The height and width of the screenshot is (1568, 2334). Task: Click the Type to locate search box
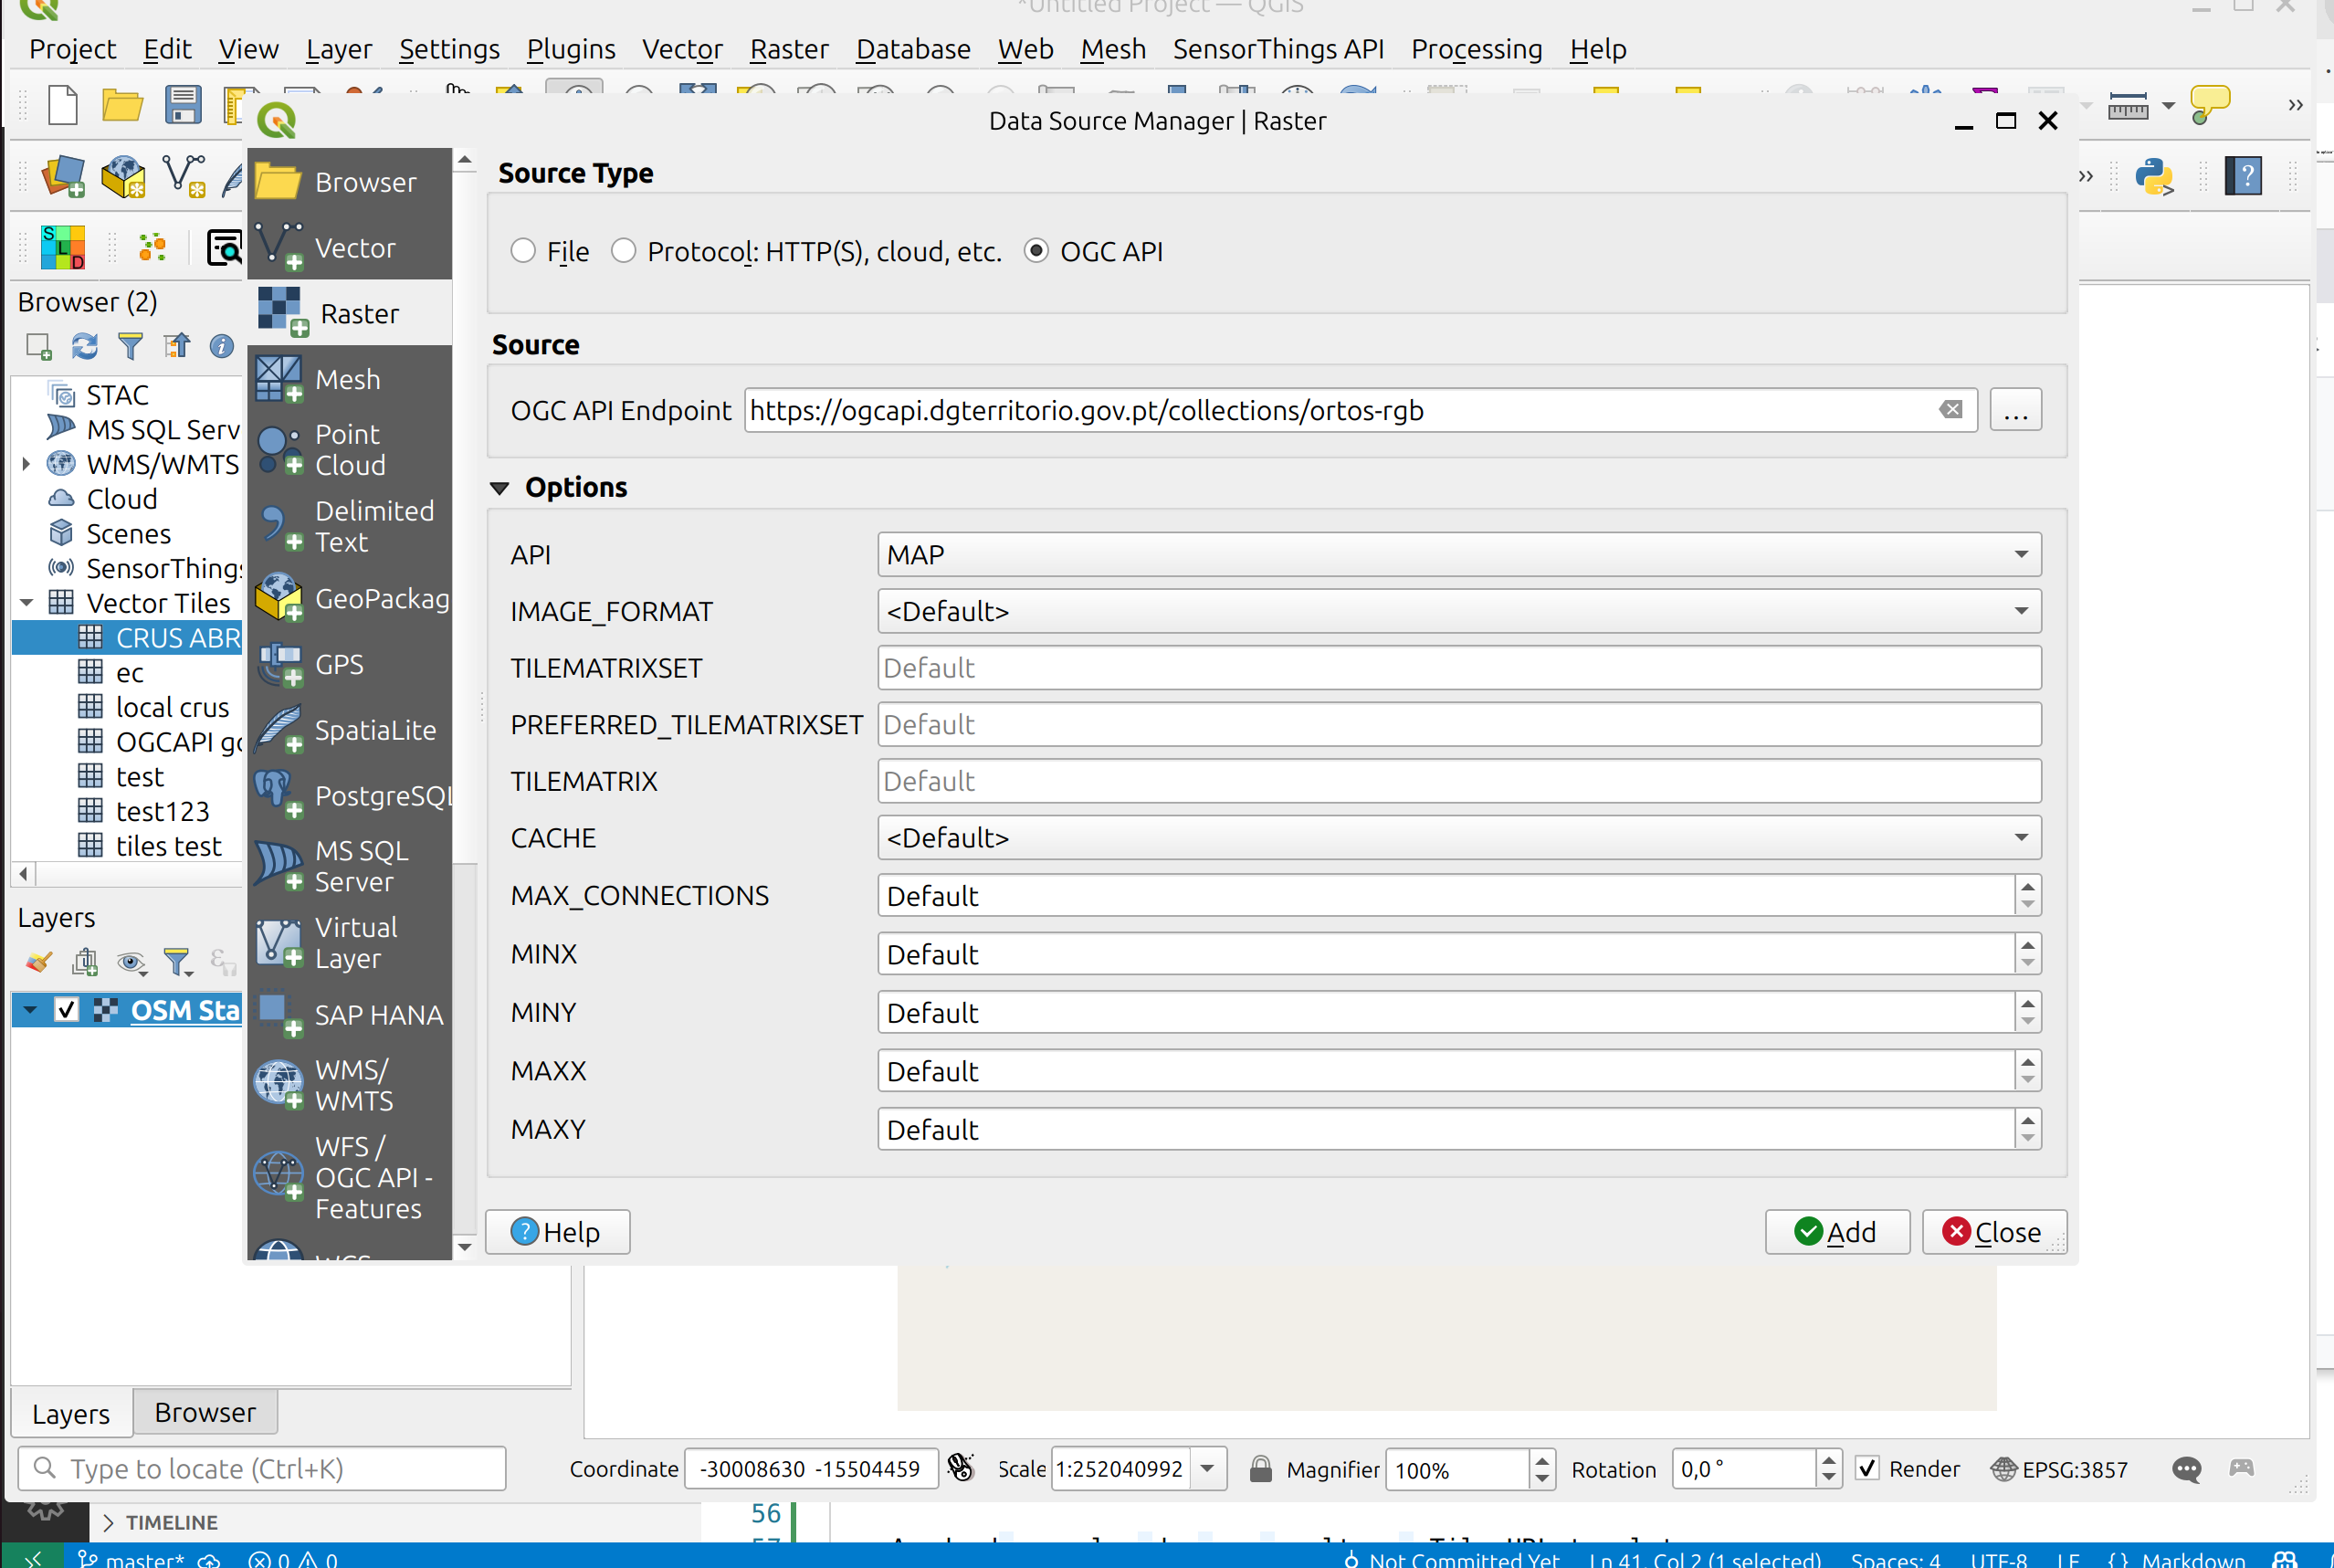click(x=262, y=1468)
